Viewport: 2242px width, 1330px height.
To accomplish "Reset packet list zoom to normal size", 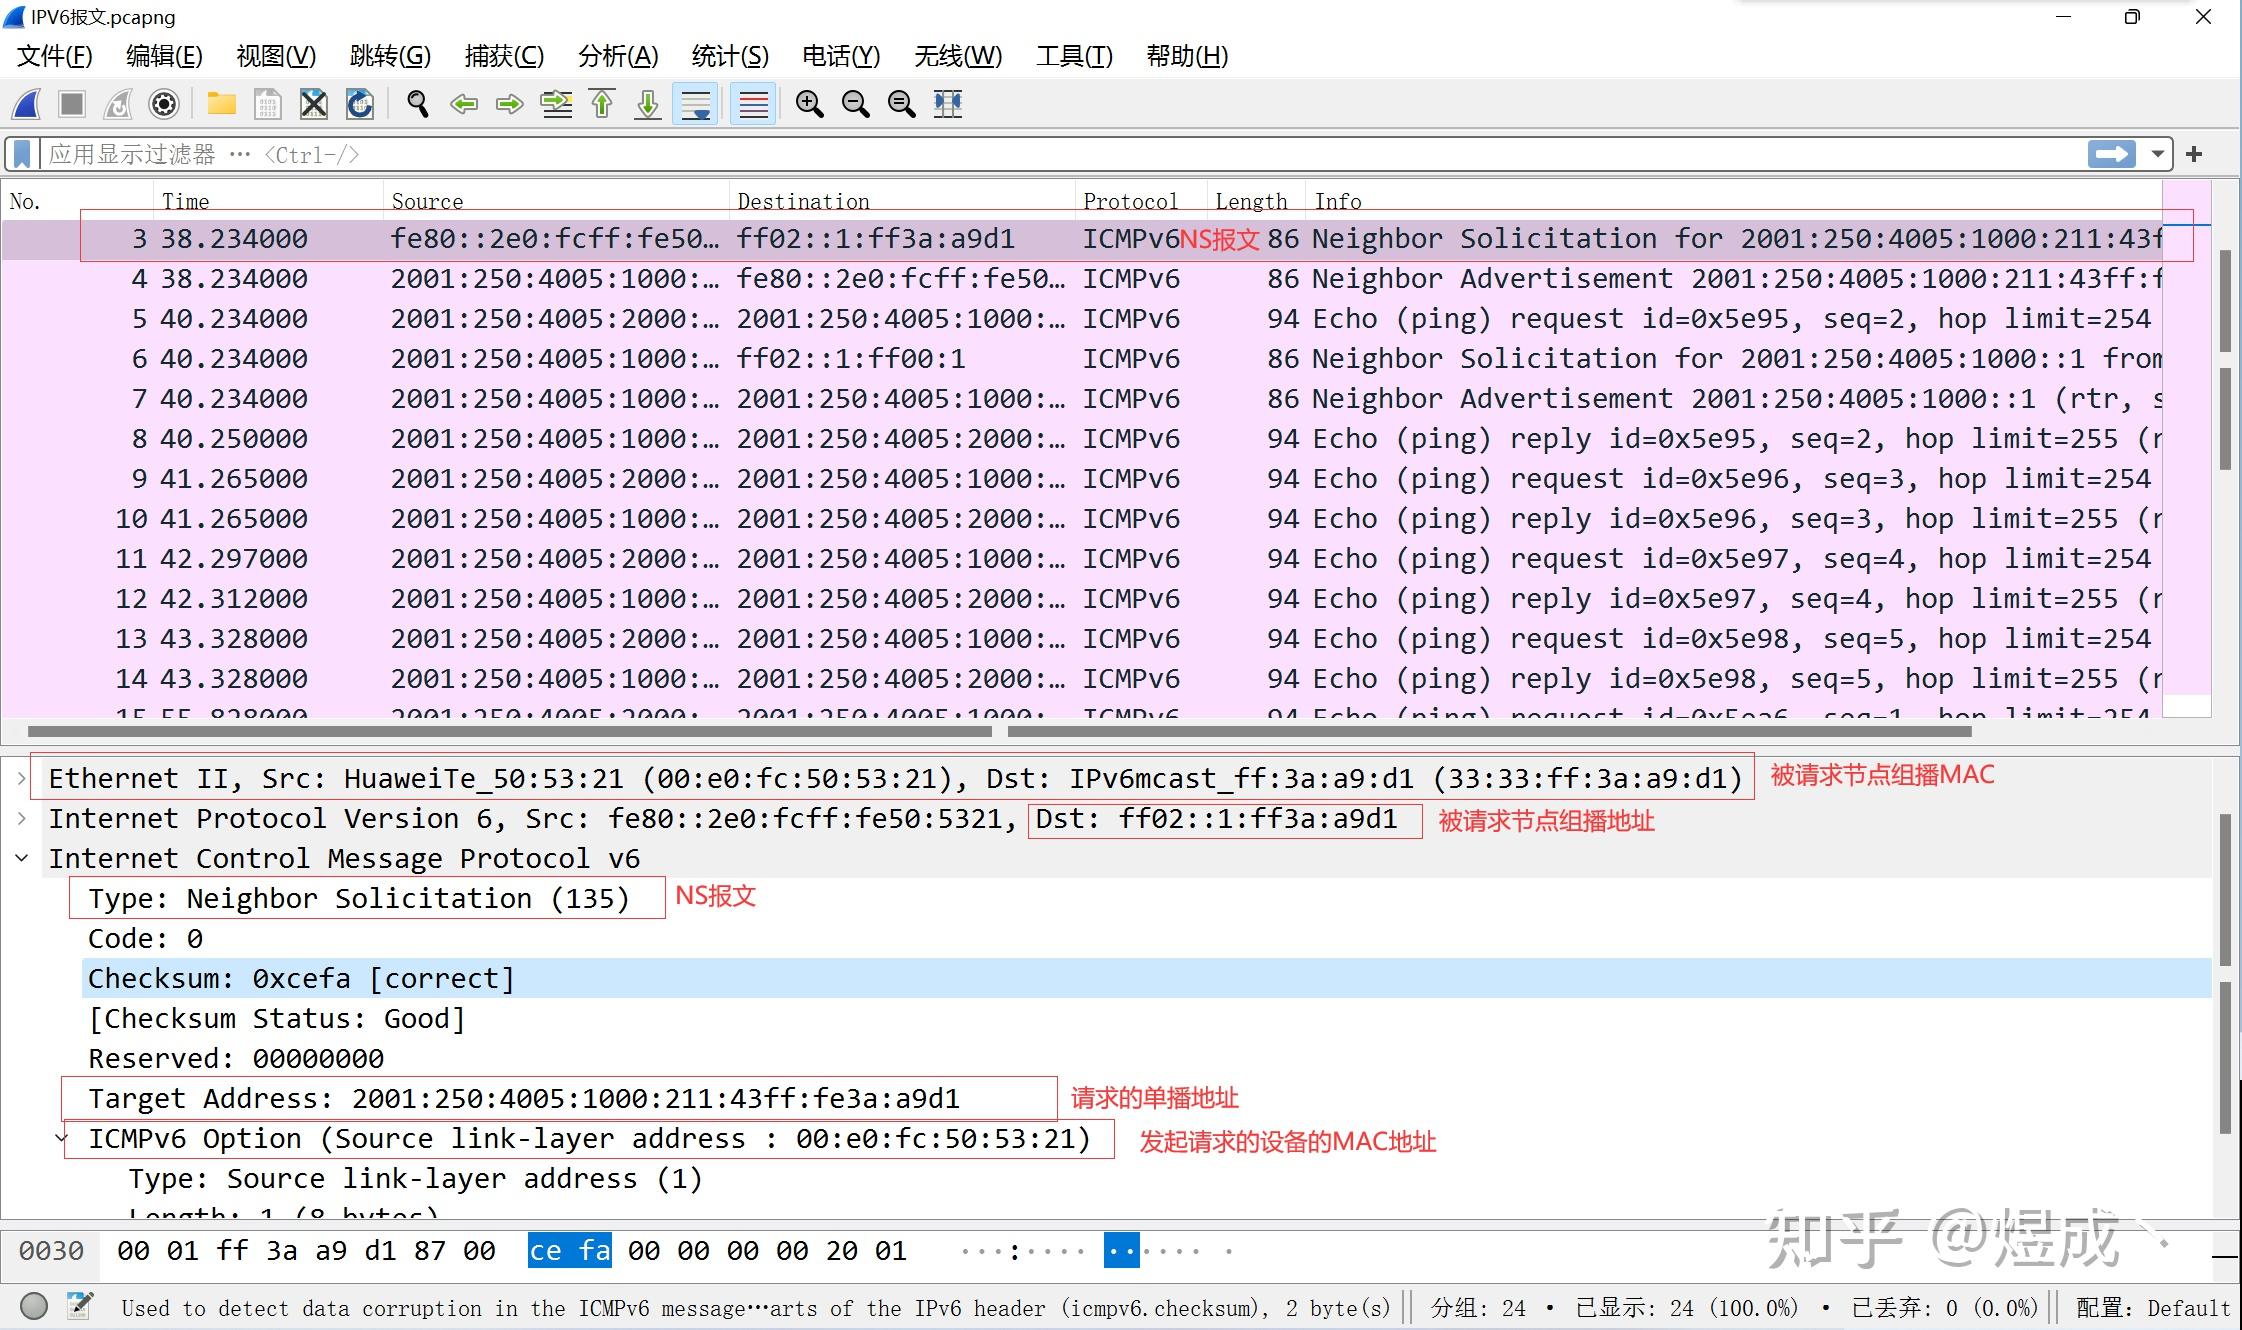I will [900, 104].
